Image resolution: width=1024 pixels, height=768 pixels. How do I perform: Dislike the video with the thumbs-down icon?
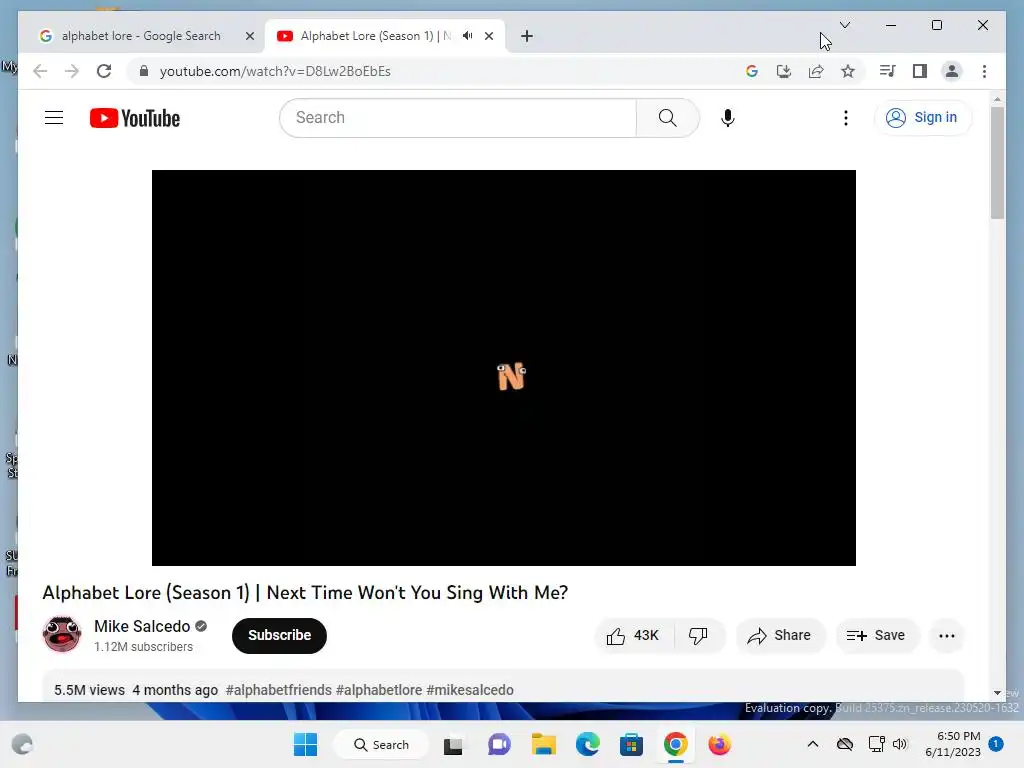pos(698,635)
